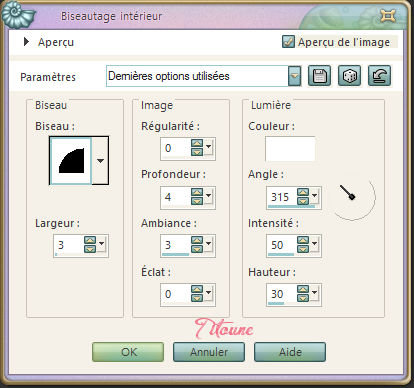Randomize parameters with the dice icon

pyautogui.click(x=349, y=76)
